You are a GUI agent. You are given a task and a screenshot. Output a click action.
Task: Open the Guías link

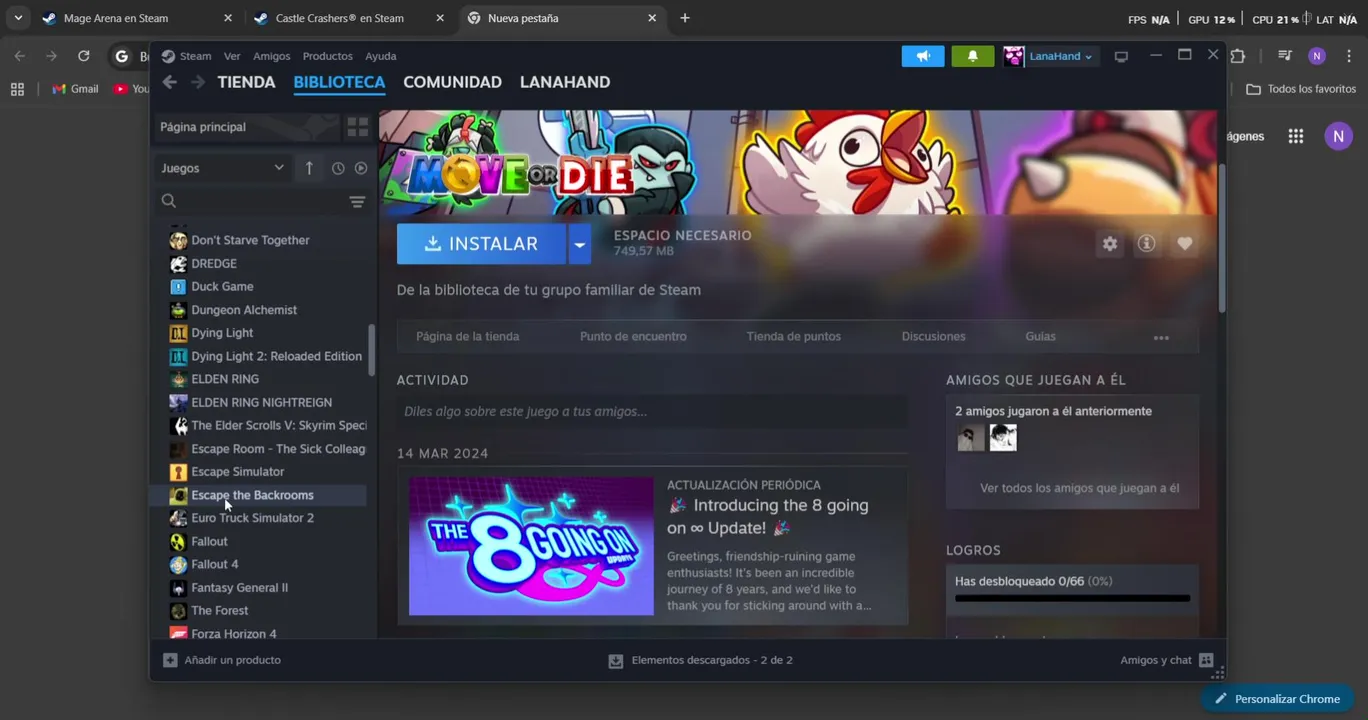[1040, 337]
